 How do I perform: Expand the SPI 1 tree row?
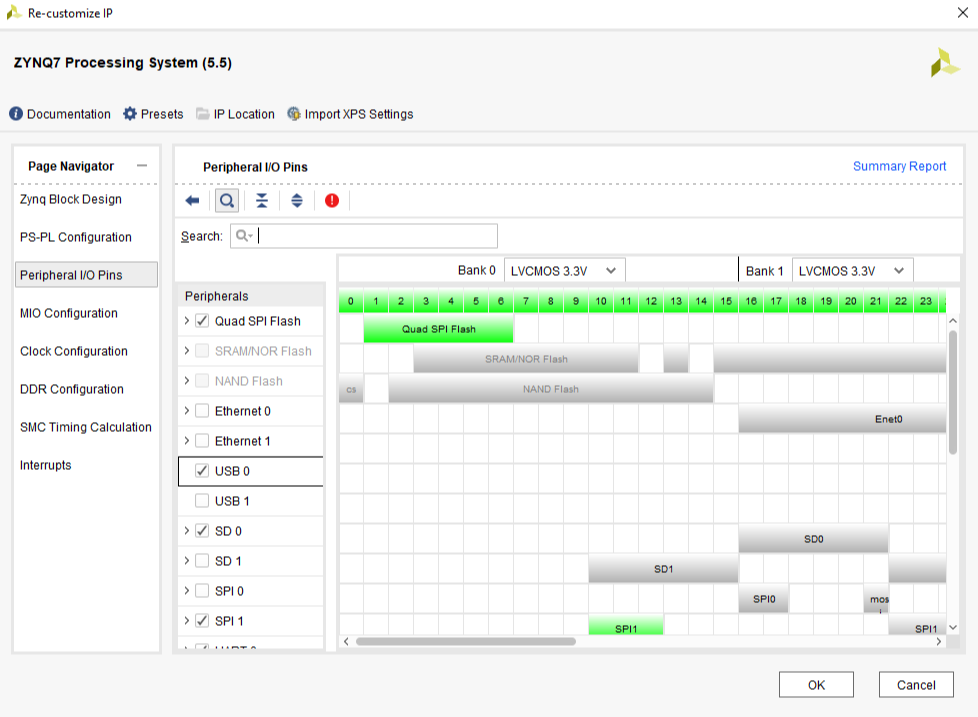coord(186,620)
